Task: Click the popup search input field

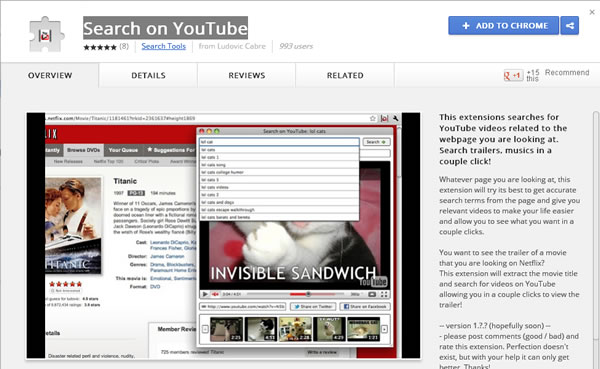Action: pyautogui.click(x=279, y=142)
